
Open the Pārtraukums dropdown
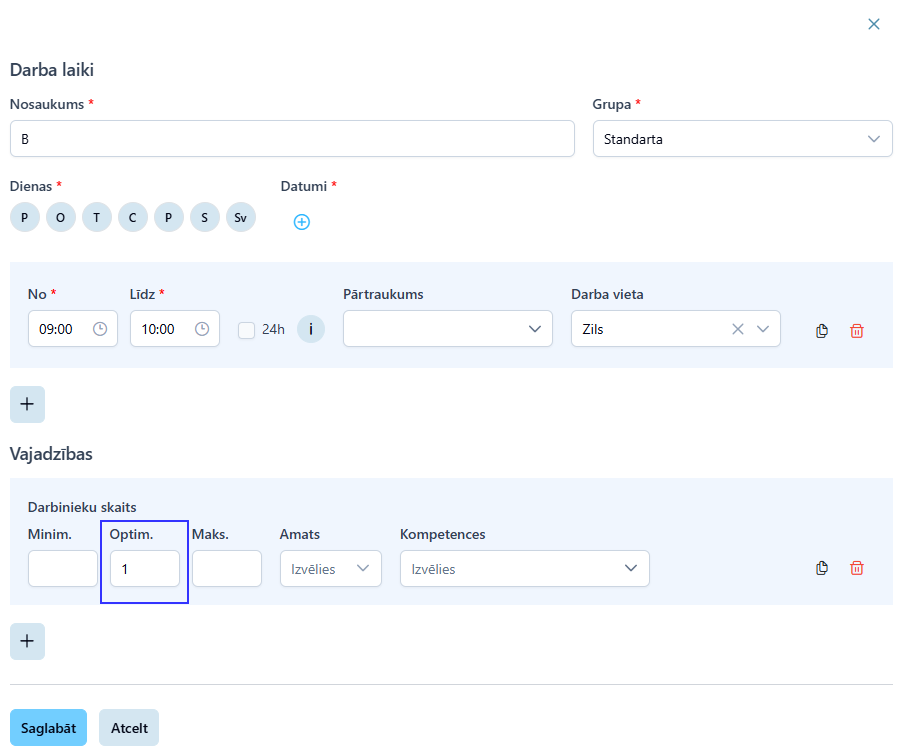pos(447,329)
